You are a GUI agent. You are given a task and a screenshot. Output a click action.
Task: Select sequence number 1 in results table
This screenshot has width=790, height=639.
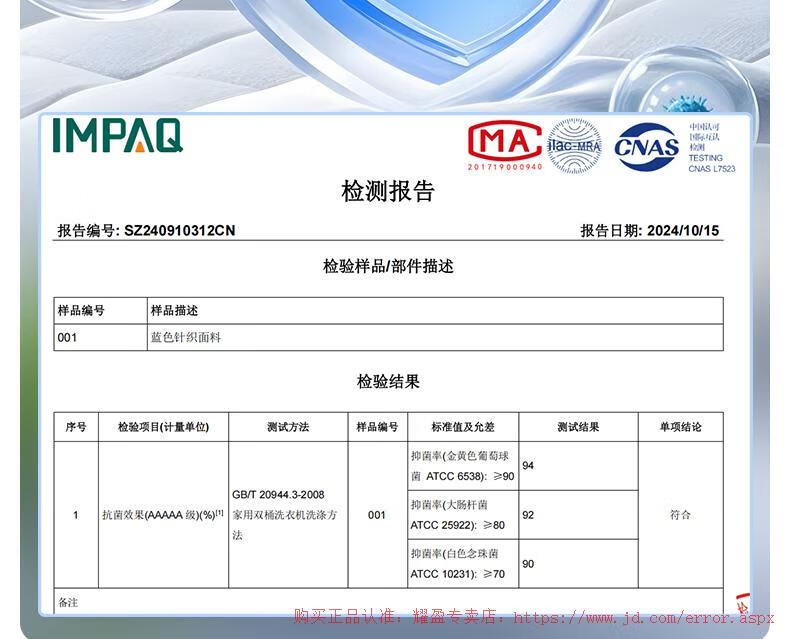(x=76, y=515)
